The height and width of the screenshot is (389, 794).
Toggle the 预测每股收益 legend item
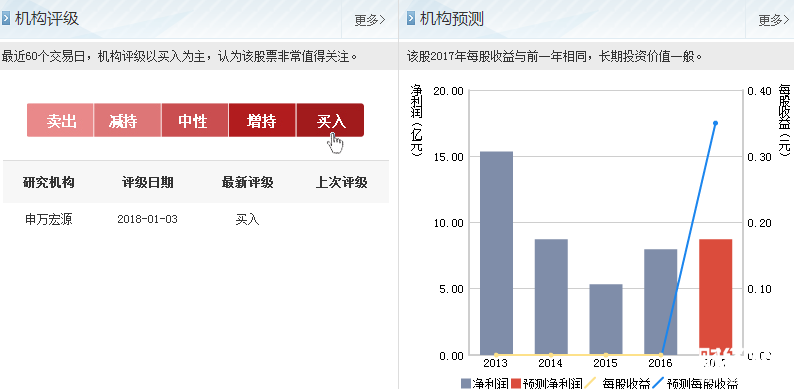tap(695, 383)
